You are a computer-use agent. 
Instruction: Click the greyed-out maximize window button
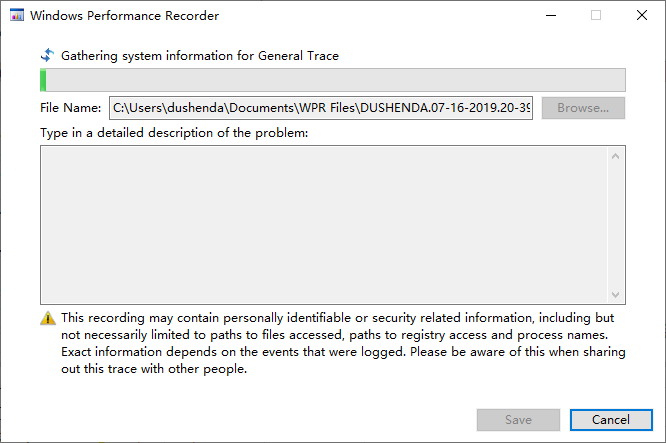click(596, 16)
